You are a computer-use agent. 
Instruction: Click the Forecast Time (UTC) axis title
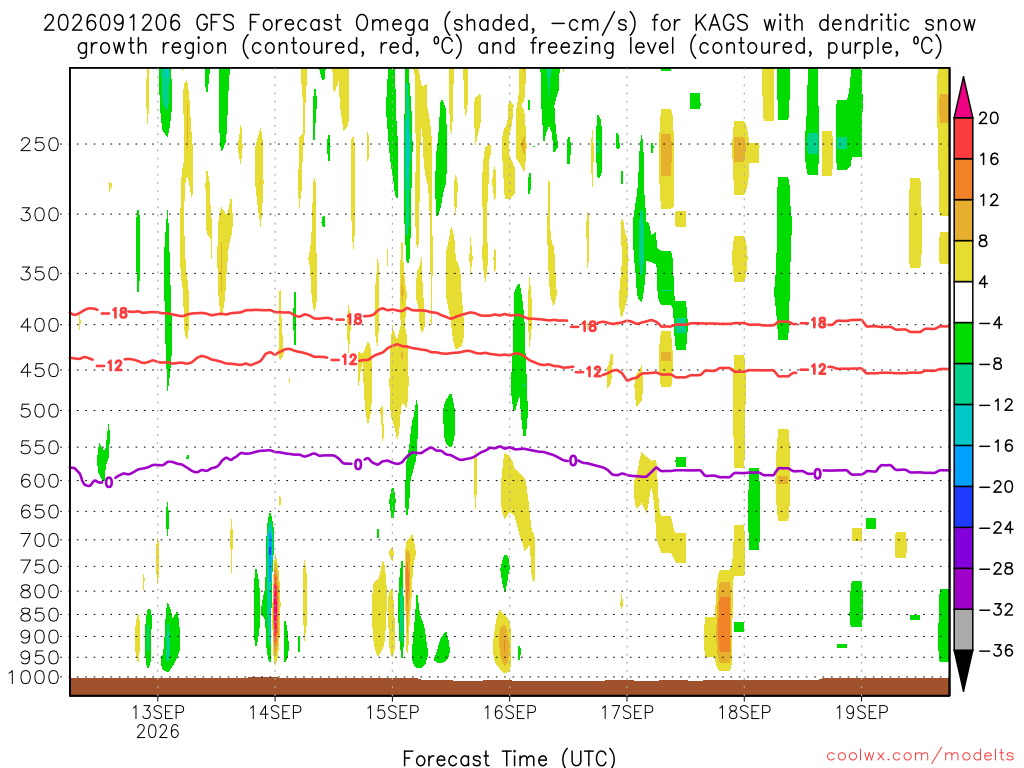click(509, 758)
